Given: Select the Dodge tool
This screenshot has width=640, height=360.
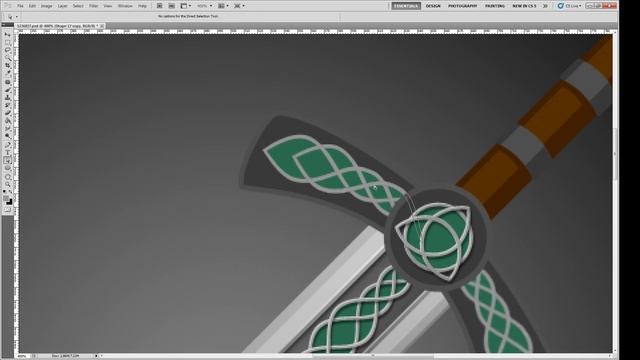Looking at the screenshot, I should coord(7,135).
